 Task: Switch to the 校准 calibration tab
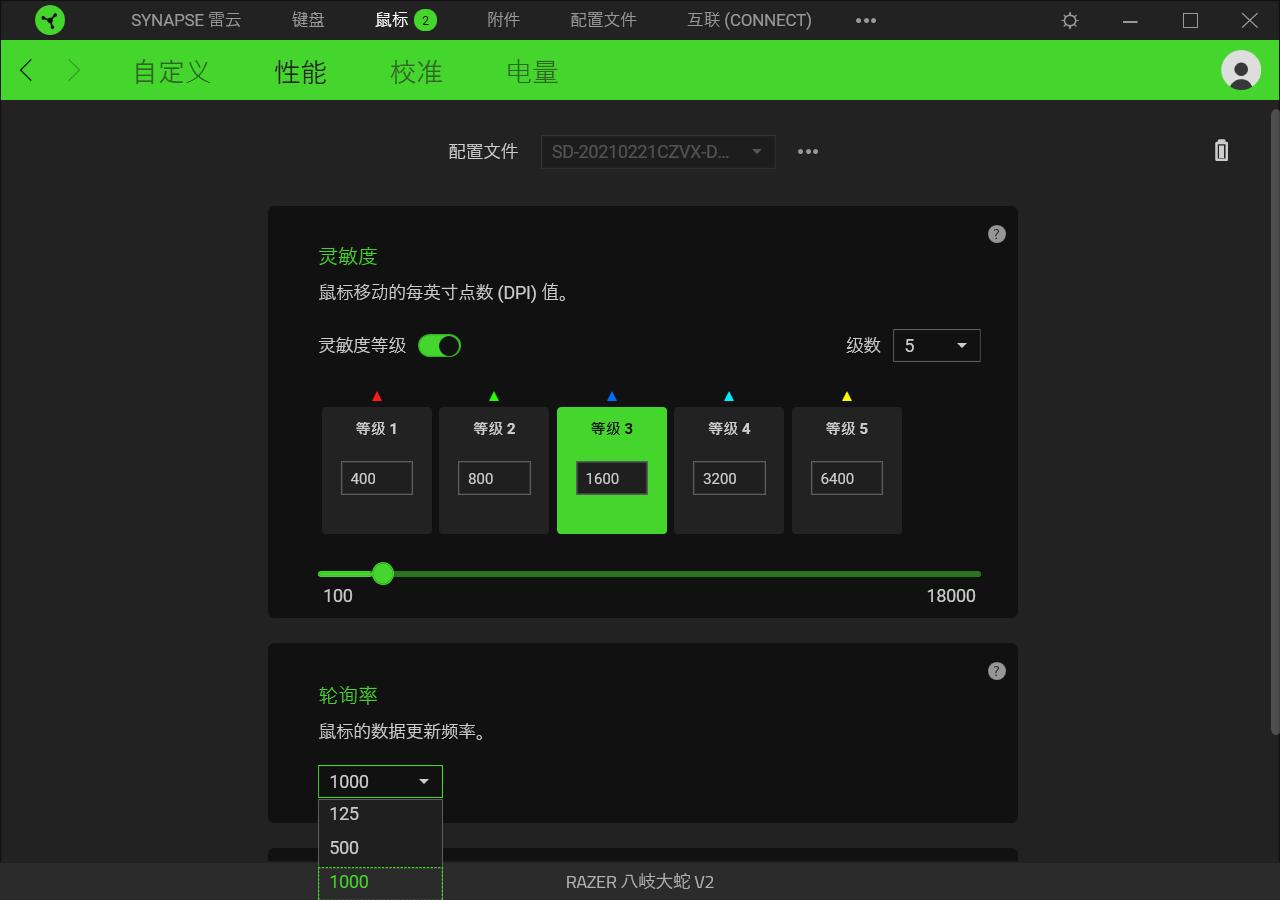[x=415, y=71]
